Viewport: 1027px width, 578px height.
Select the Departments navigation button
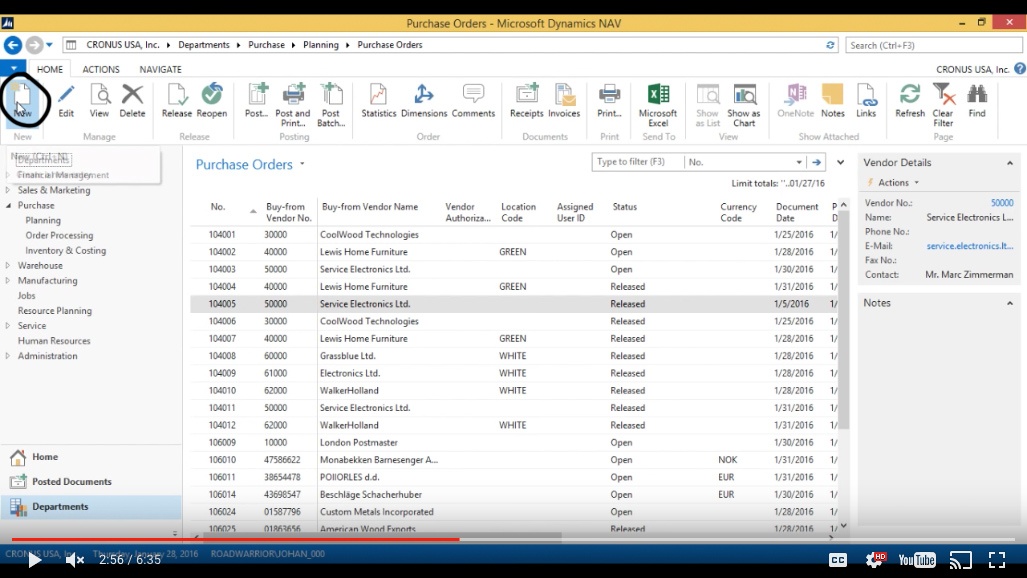tap(91, 507)
